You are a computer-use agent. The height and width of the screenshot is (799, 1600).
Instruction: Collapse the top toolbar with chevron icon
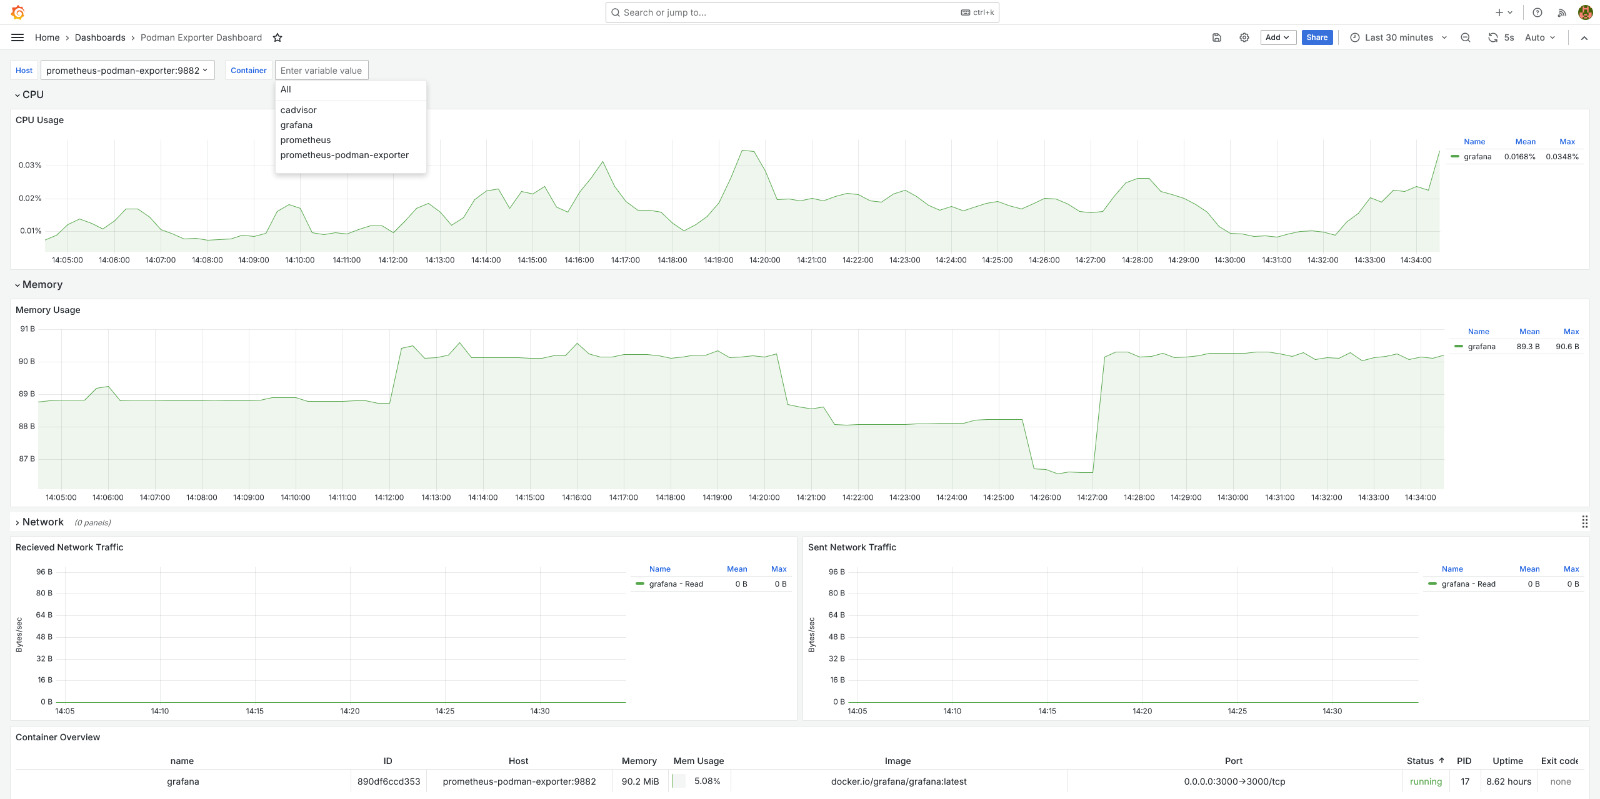[1584, 38]
